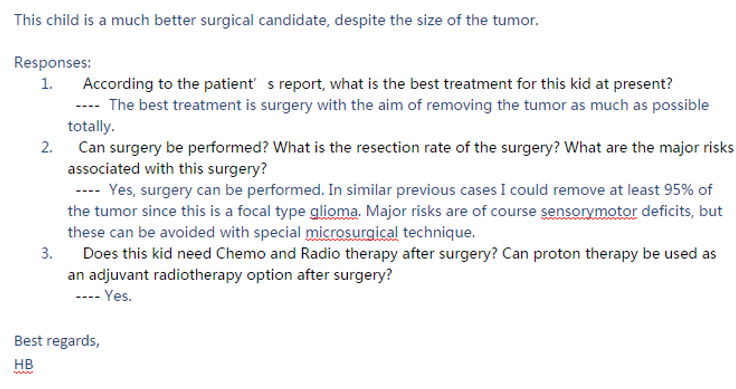Viewport: 736px width, 389px height.
Task: Click 'associated with this surgery?' line
Action: [167, 169]
